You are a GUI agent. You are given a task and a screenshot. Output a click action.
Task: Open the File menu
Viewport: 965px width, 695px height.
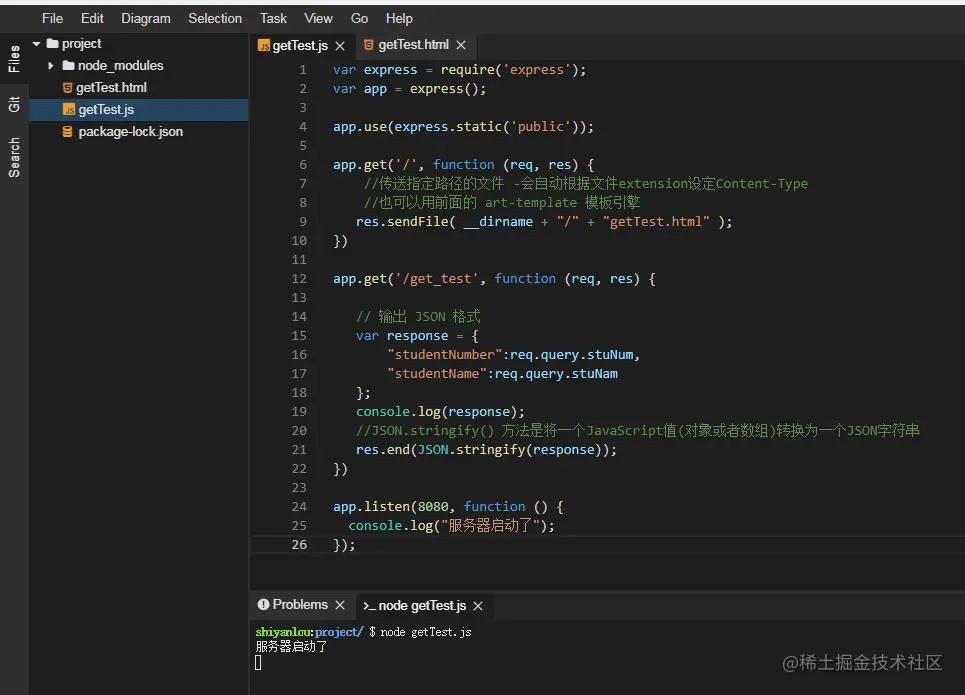[52, 18]
